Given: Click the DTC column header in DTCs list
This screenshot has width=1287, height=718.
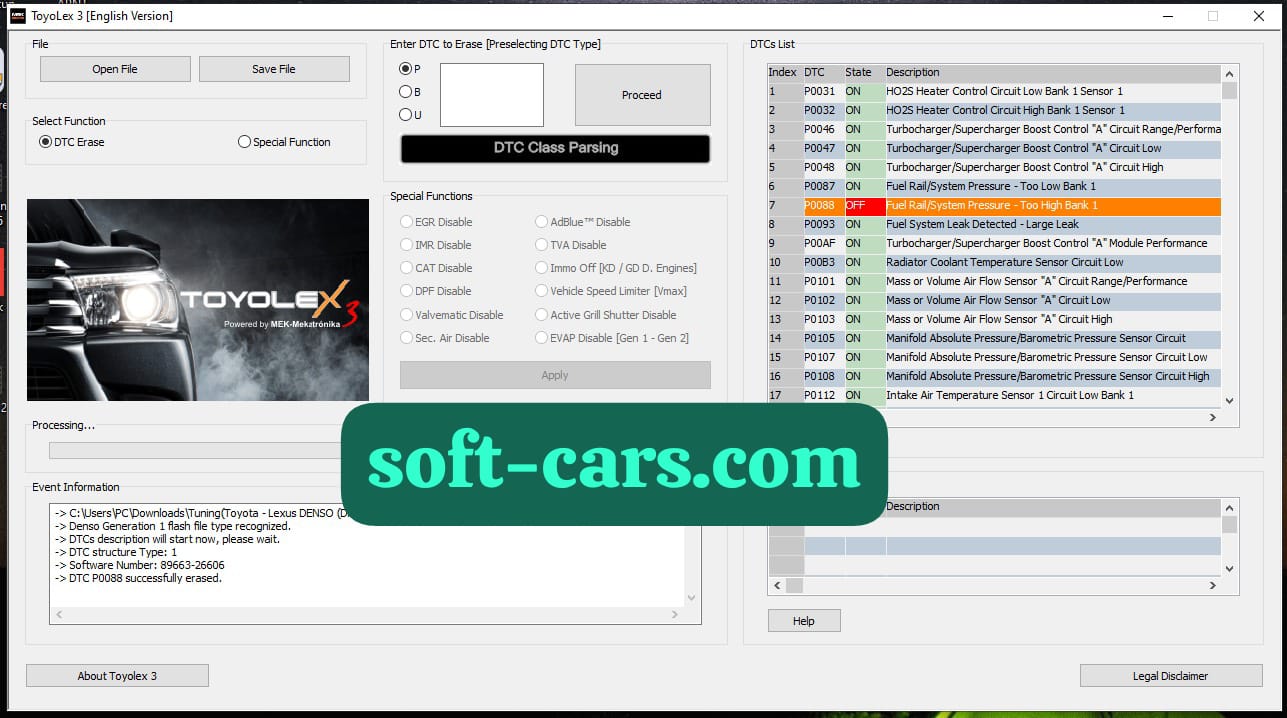Looking at the screenshot, I should coord(824,72).
